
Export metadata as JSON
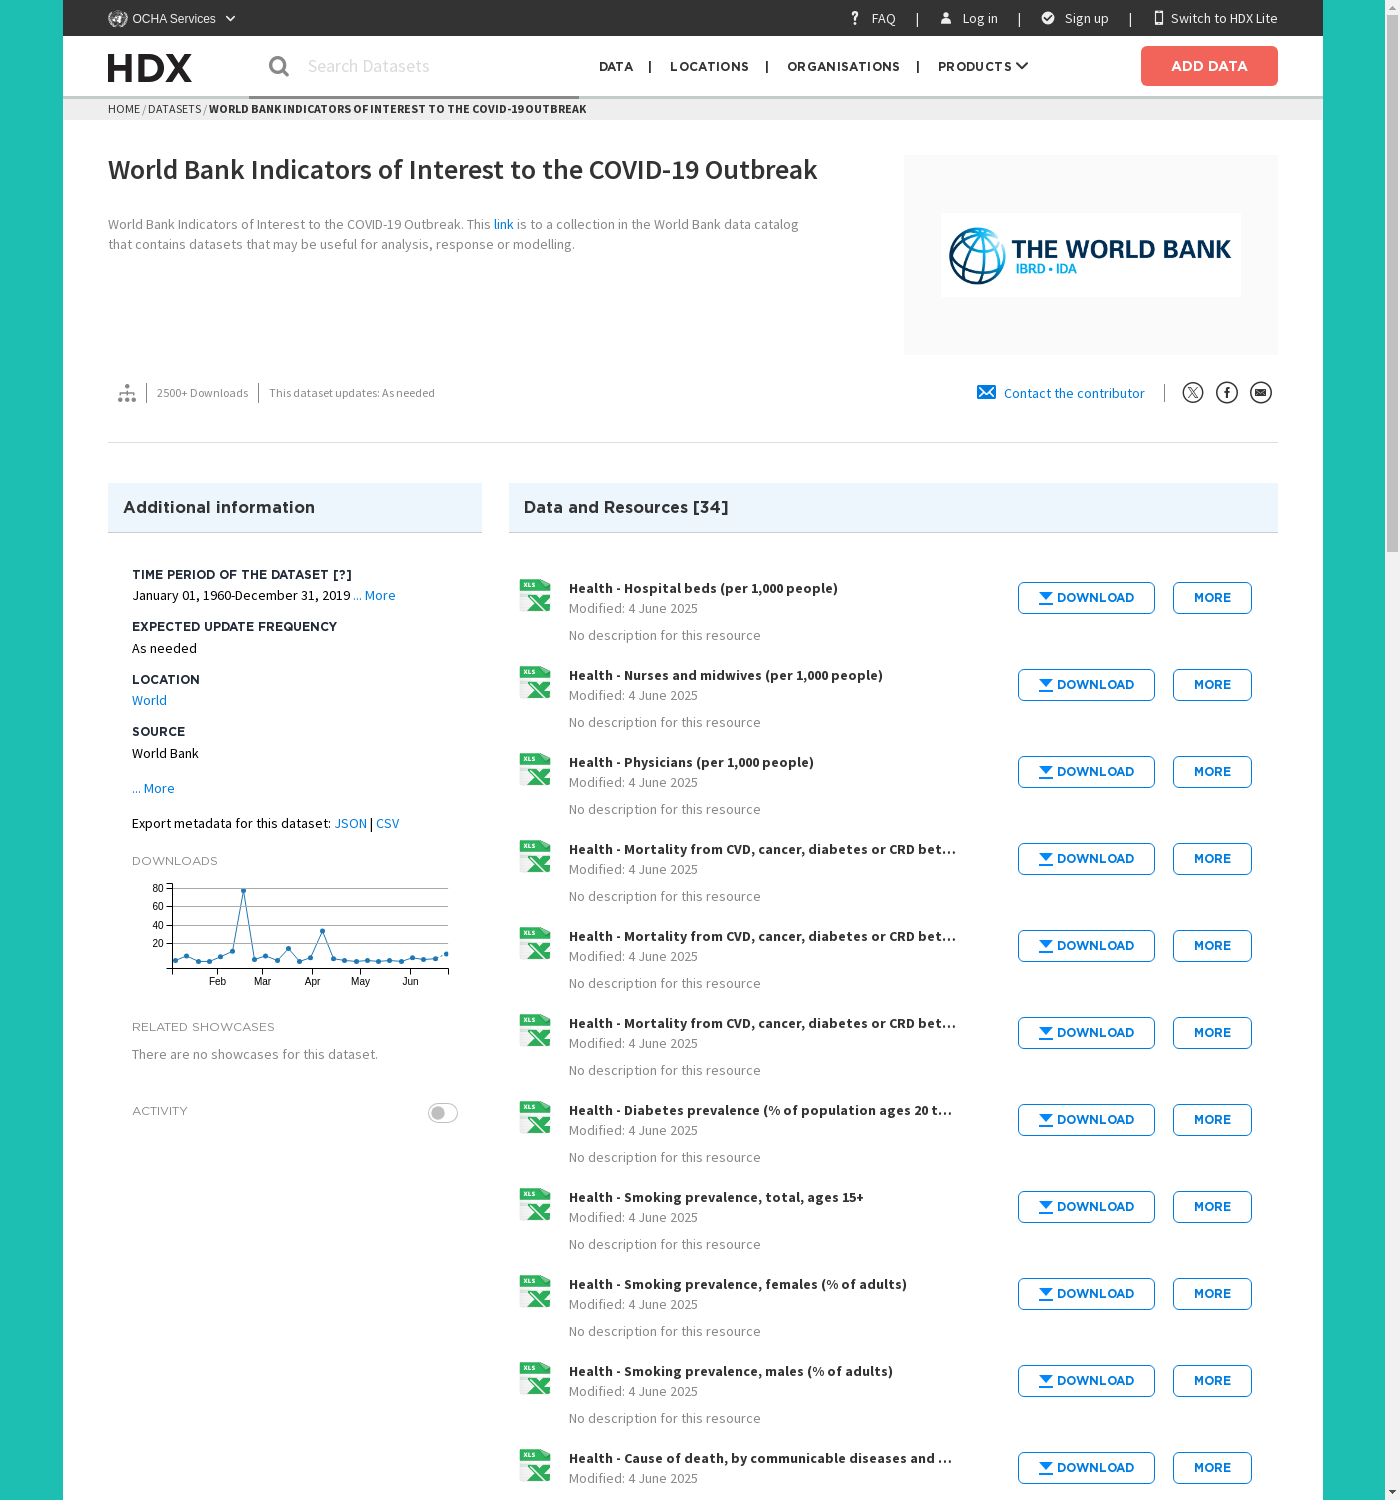click(350, 823)
